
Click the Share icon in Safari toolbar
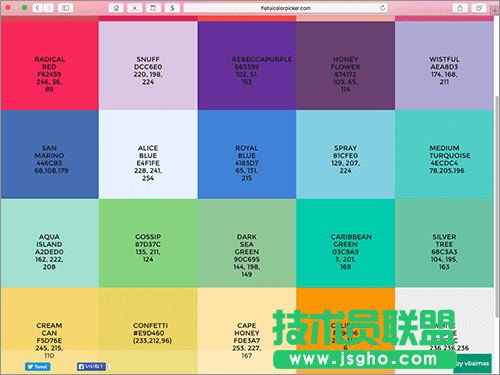pyautogui.click(x=460, y=8)
